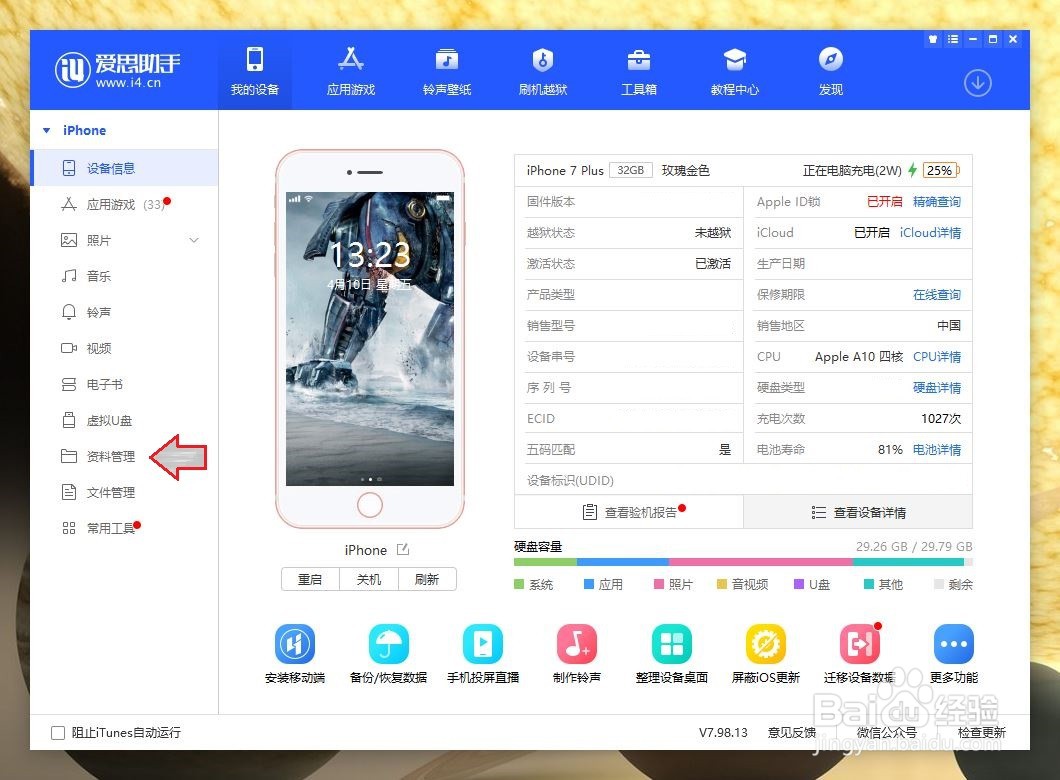
Task: Open the 刷机越狱 flashing jailbreak section
Action: (x=542, y=69)
